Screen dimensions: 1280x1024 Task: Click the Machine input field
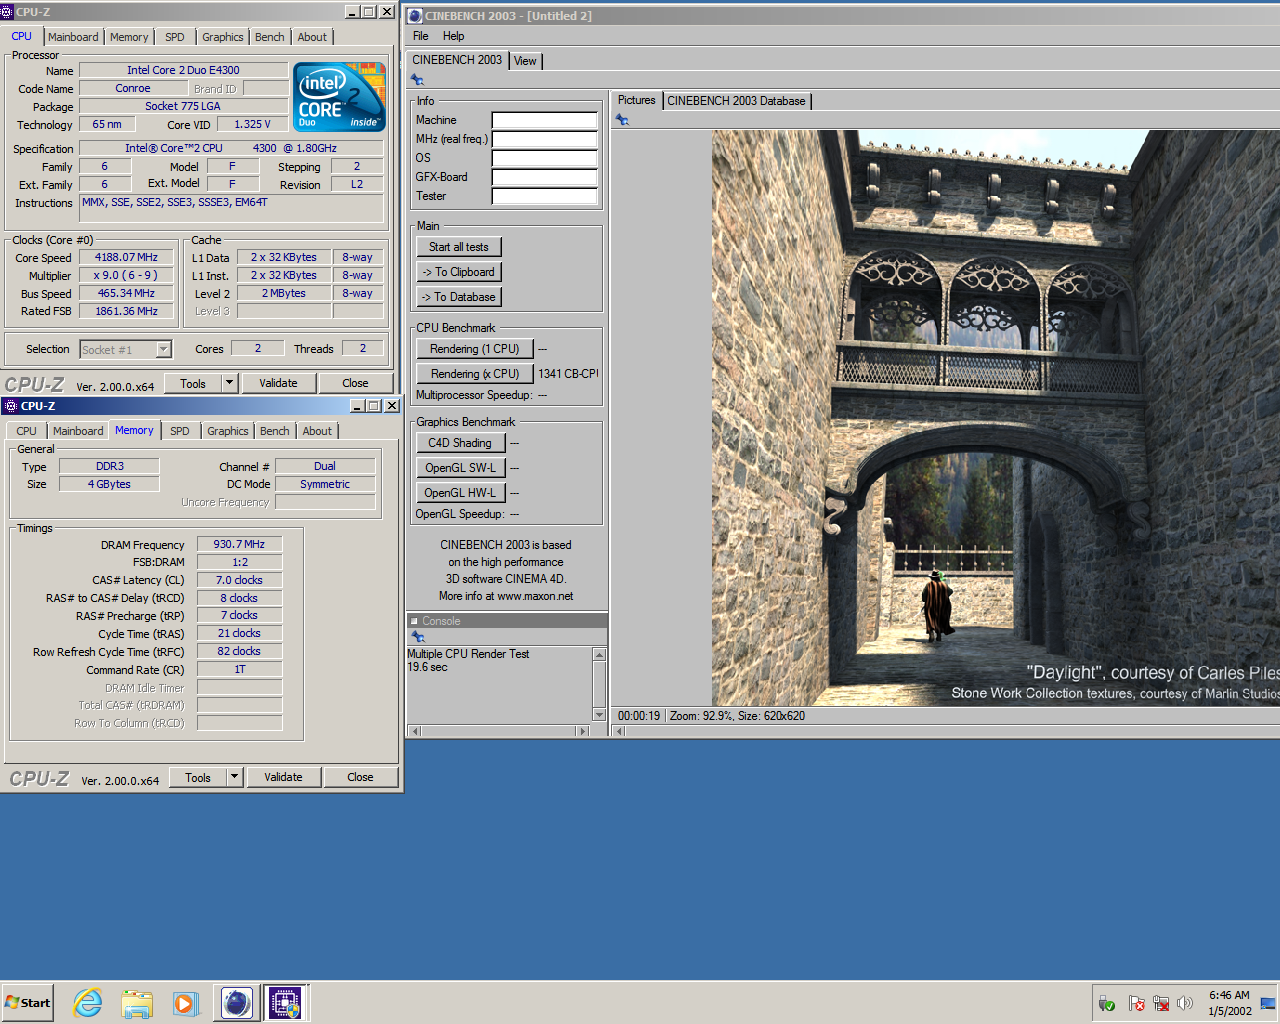(544, 120)
